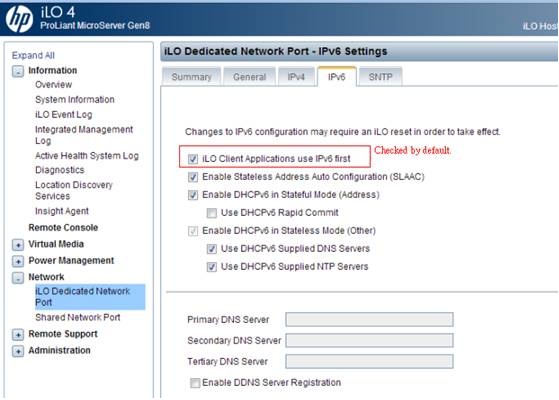Image resolution: width=559 pixels, height=400 pixels.
Task: Uncheck Use DHCPv6 Supplied NTP Servers
Action: [212, 267]
